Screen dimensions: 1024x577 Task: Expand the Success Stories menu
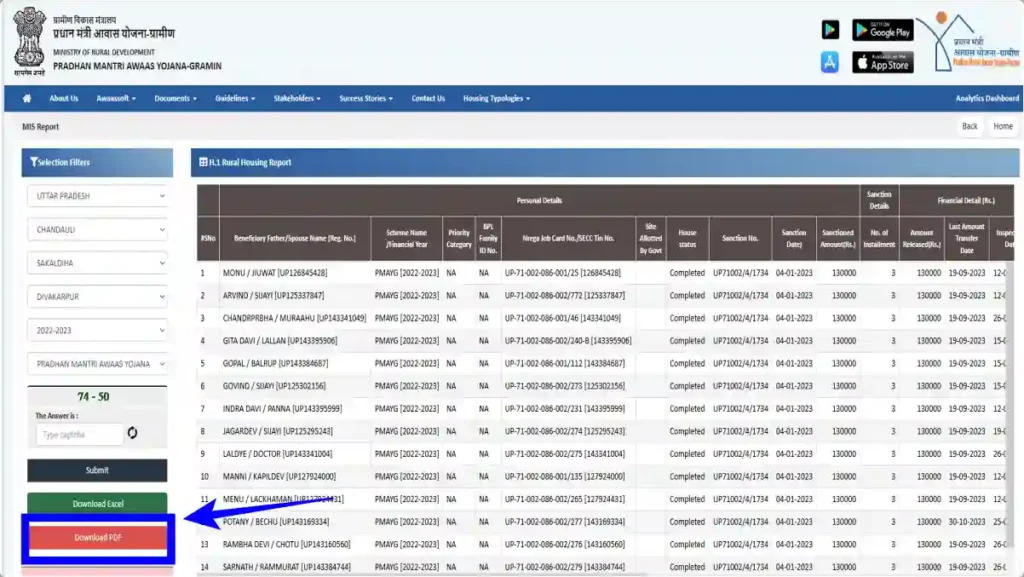(x=366, y=99)
